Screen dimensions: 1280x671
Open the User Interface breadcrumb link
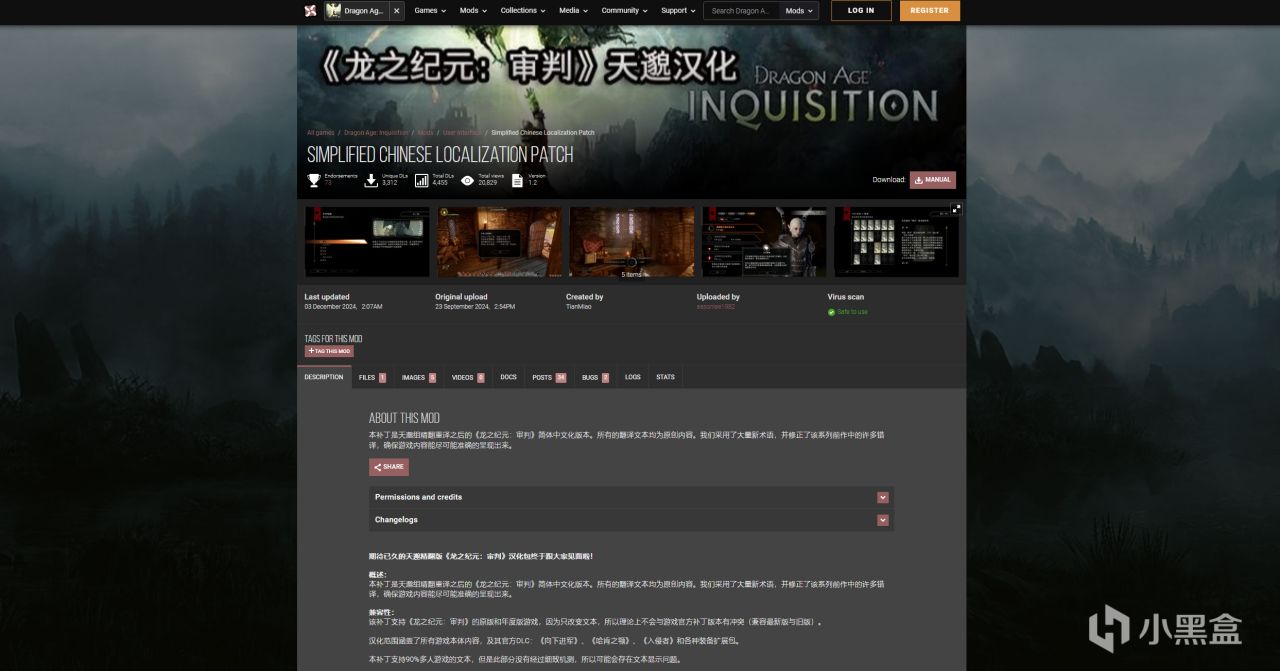tap(462, 133)
